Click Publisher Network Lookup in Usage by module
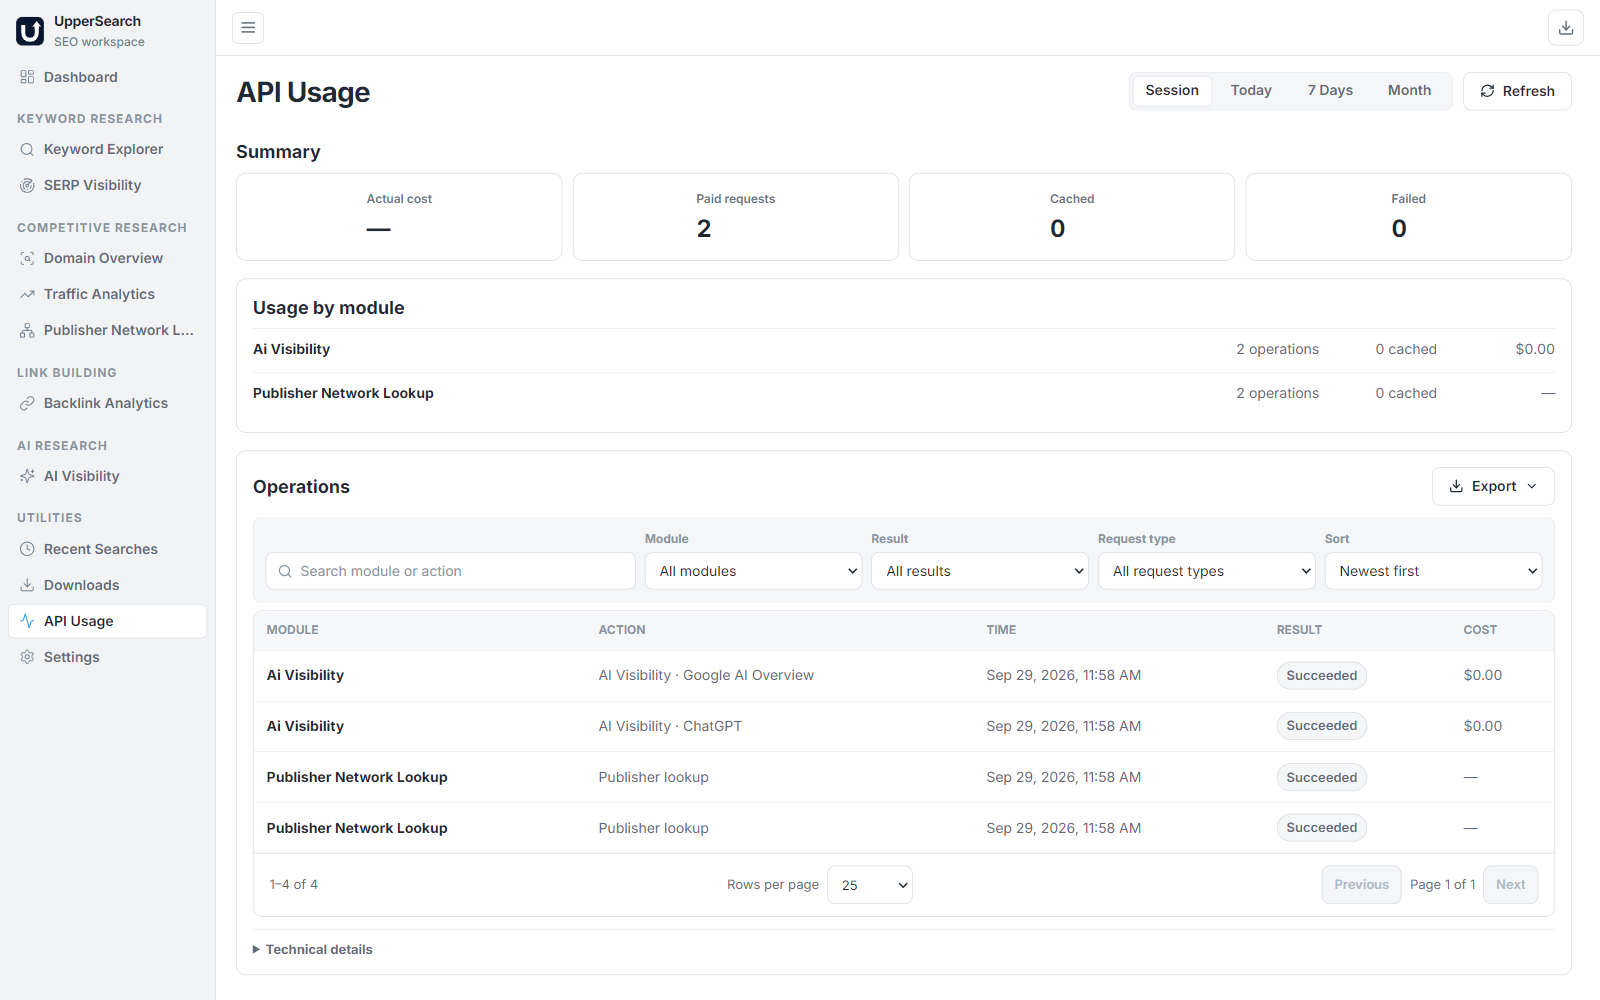The image size is (1600, 1000). click(x=343, y=393)
